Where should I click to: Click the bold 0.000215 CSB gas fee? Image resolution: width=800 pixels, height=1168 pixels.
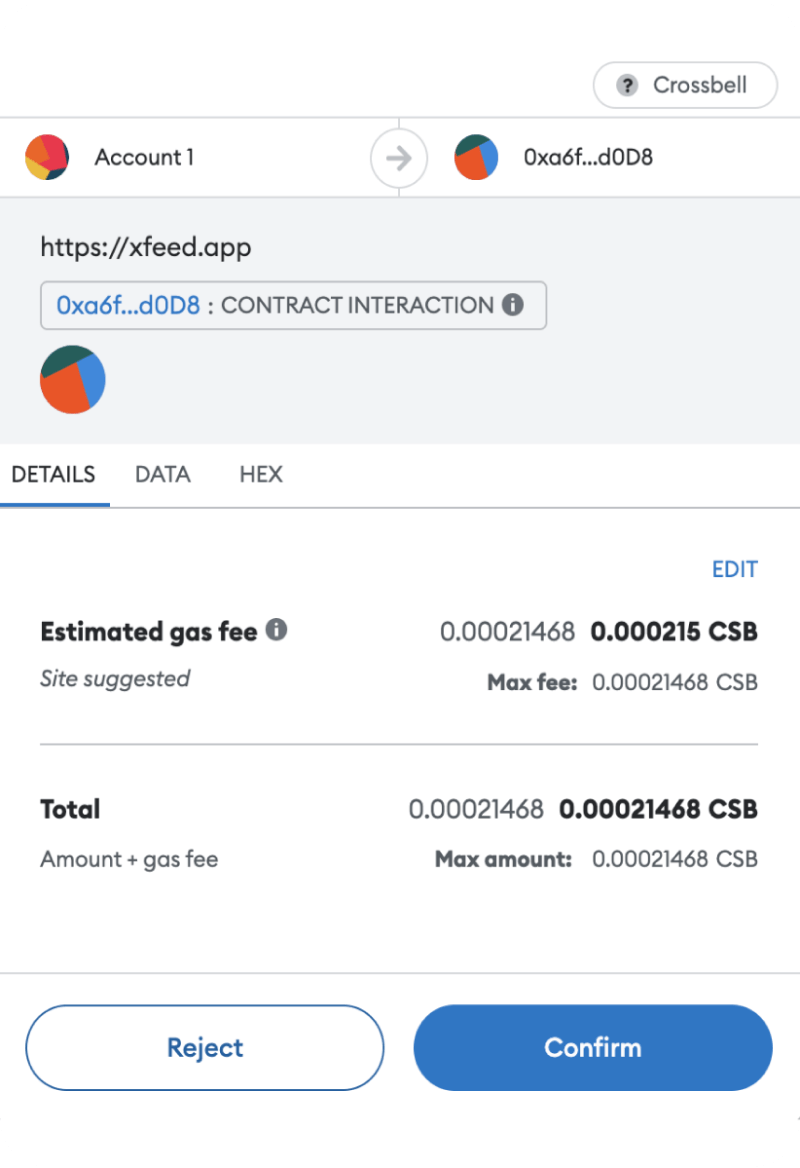(x=674, y=631)
